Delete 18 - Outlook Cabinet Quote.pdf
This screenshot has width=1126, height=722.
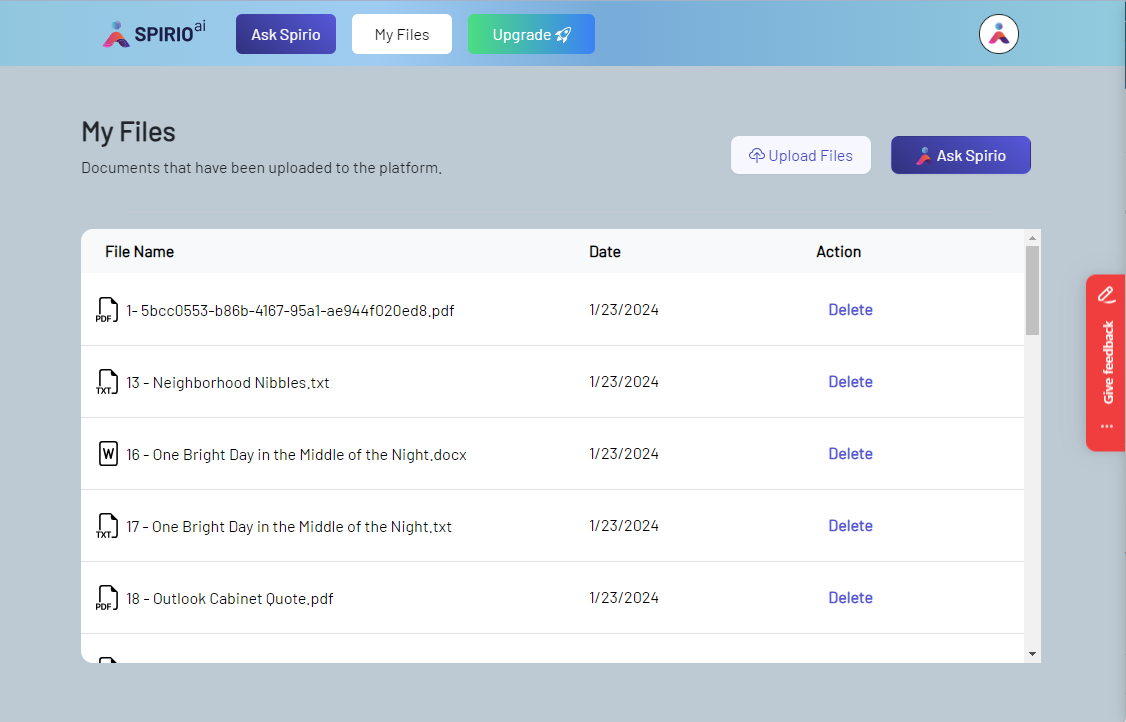point(850,597)
